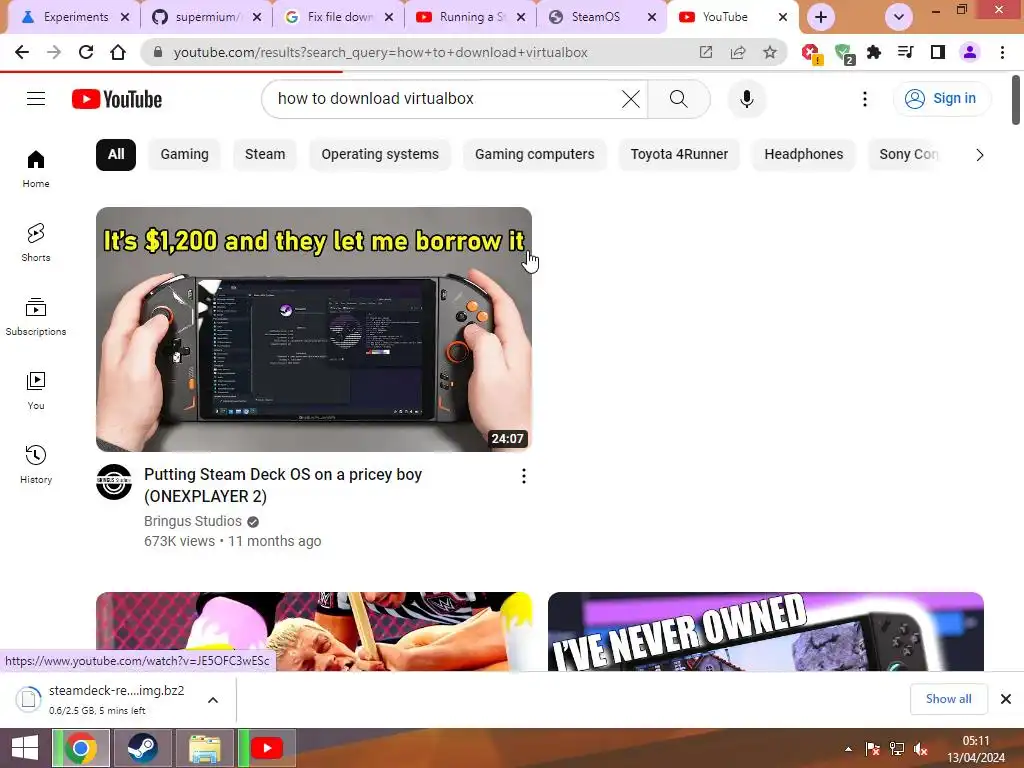Switch to the Fix file down Google tab
This screenshot has height=768, width=1024.
click(340, 17)
